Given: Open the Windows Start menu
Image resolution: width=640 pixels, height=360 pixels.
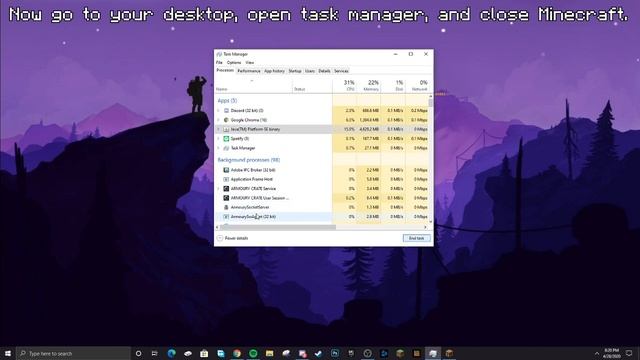Looking at the screenshot, I should click(x=8, y=353).
